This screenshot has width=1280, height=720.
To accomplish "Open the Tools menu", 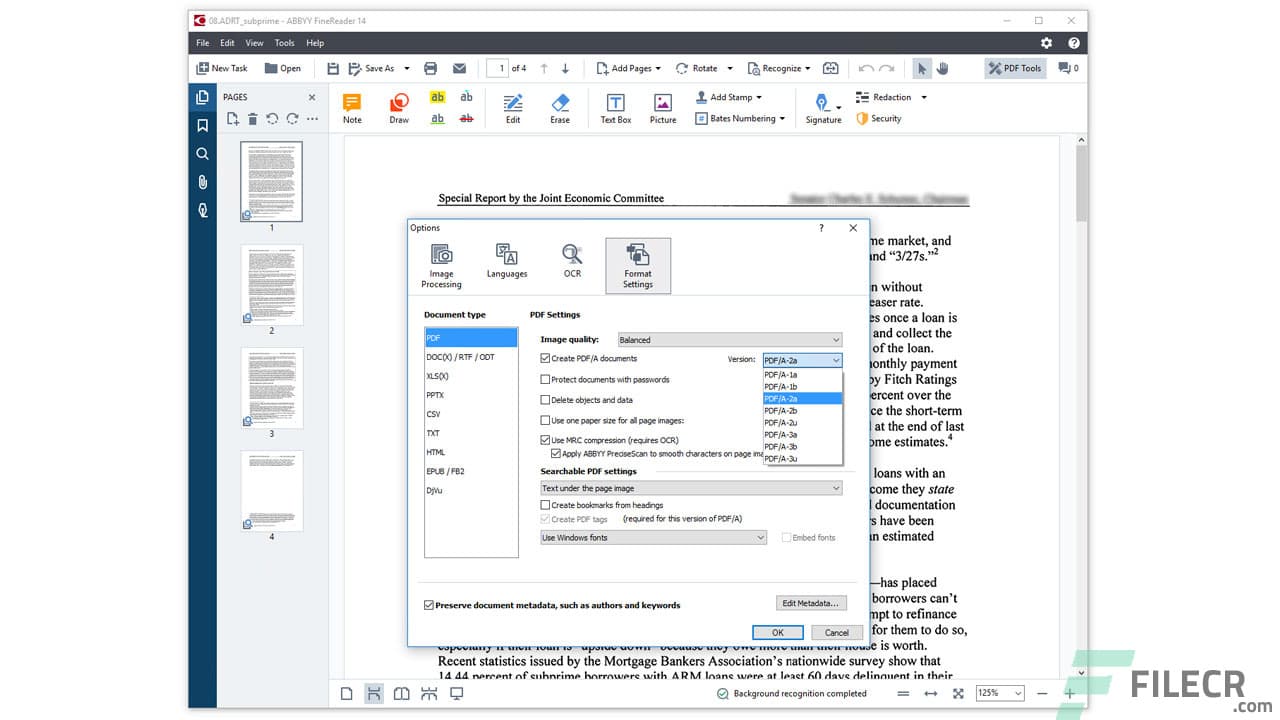I will (x=284, y=42).
